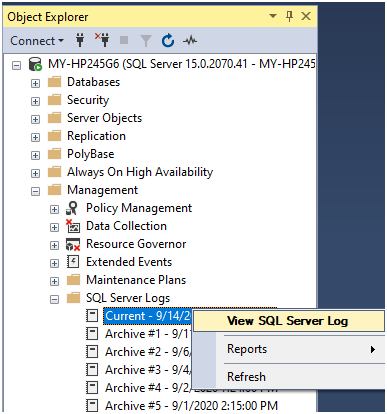Viewport: 387px width, 414px height.
Task: Select the Extended Events tree item
Action: [129, 262]
